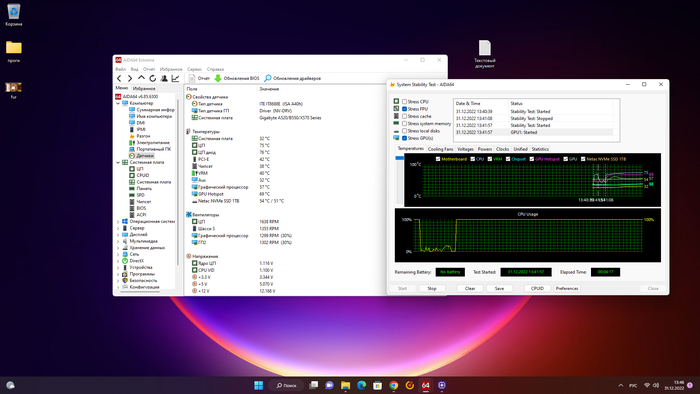Screen dimensions: 700x394
Task: Switch to the Voltages tab
Action: pyautogui.click(x=465, y=149)
